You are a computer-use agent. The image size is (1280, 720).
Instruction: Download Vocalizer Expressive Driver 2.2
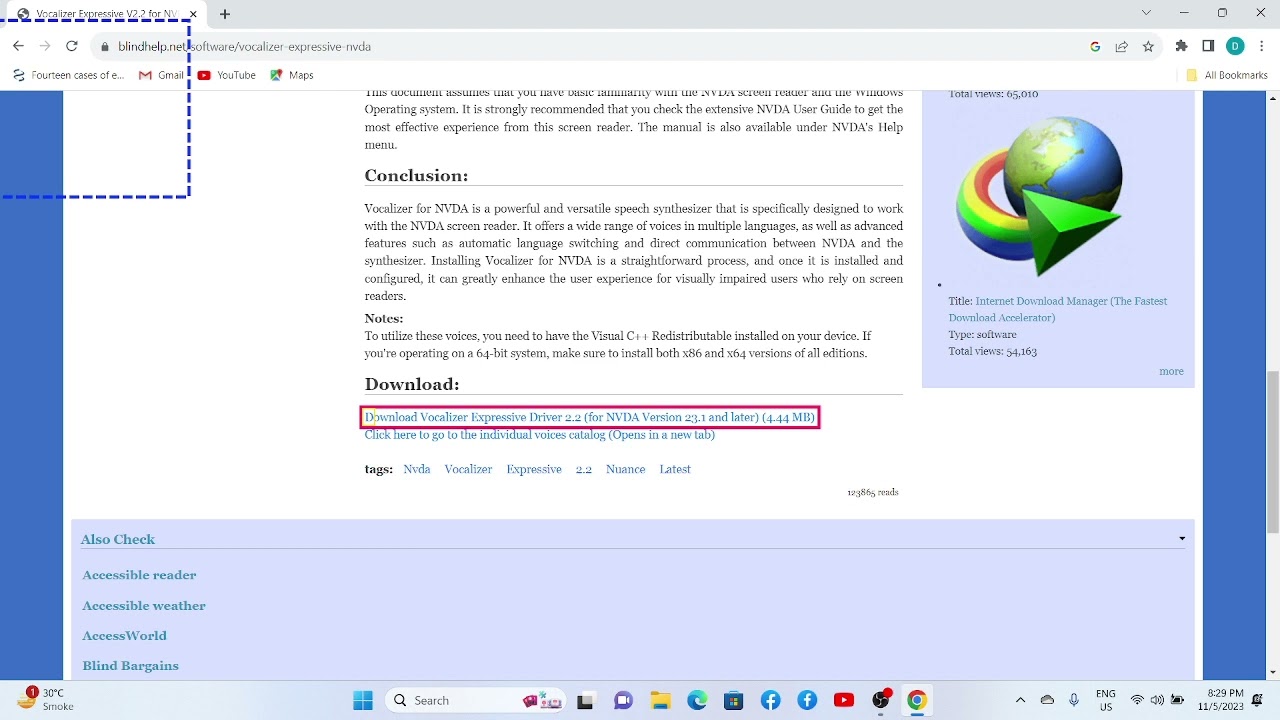[x=590, y=417]
